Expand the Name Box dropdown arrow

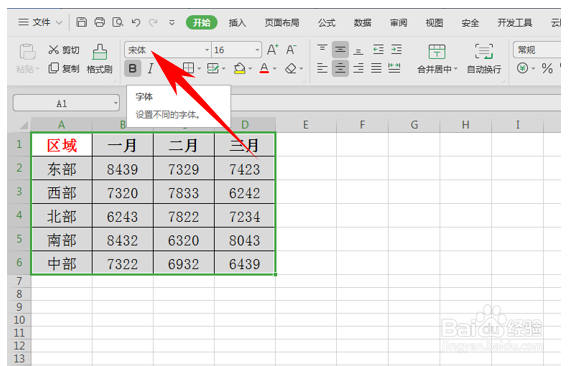tap(116, 103)
